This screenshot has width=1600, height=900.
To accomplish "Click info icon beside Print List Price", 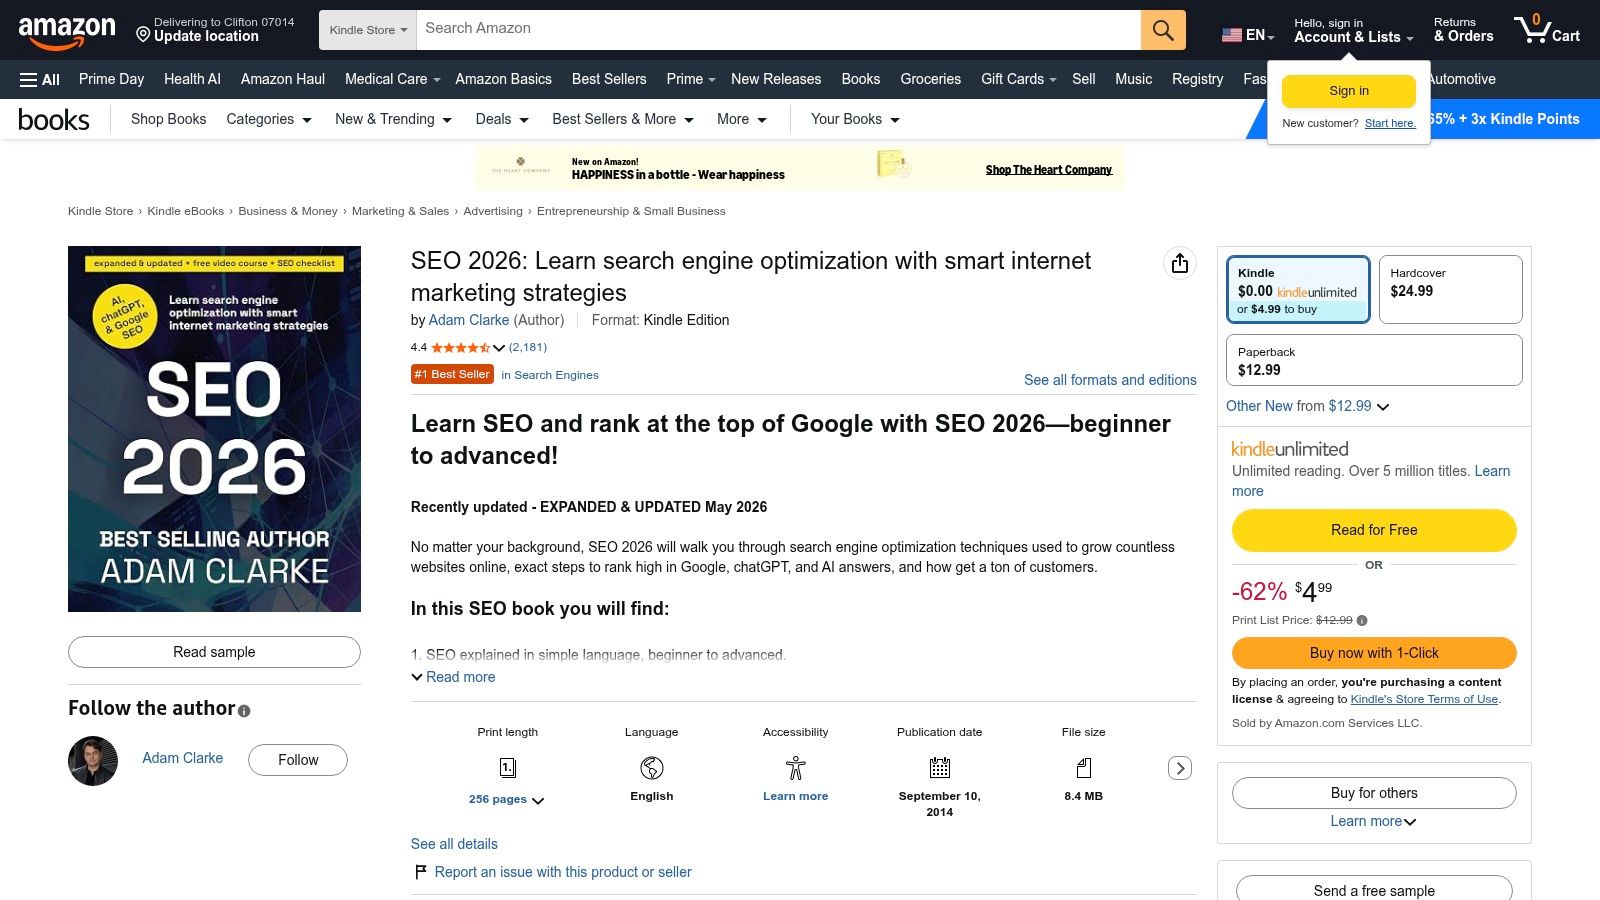I will tap(1362, 620).
